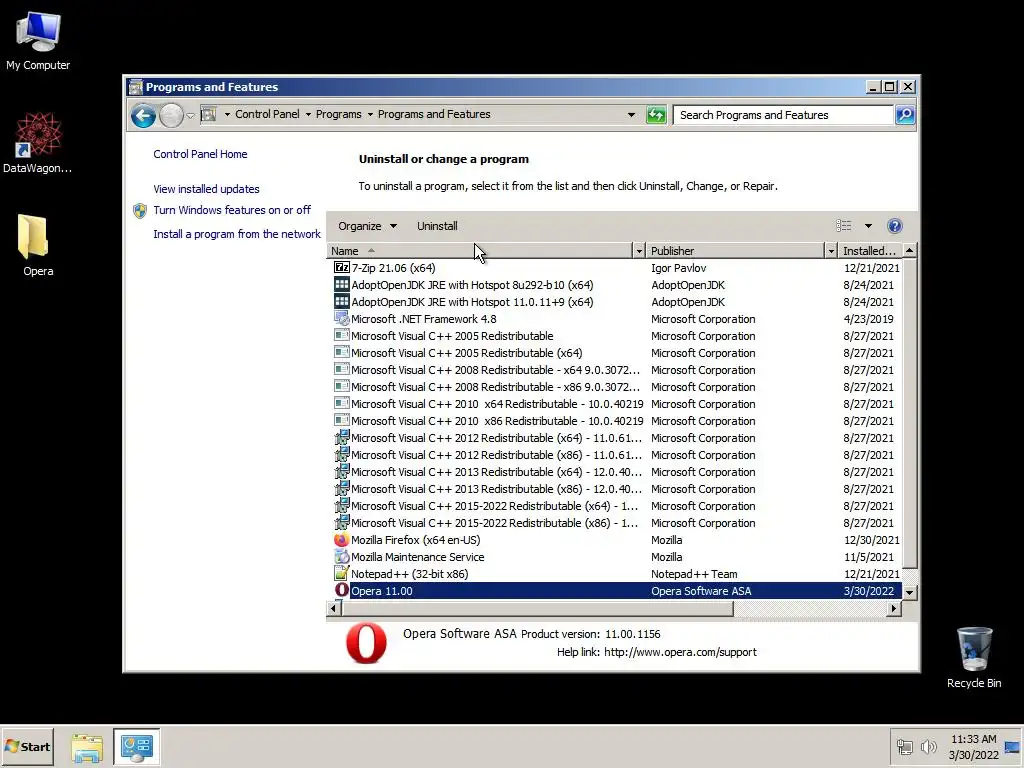Open the help question mark icon
1024x768 pixels.
tap(895, 226)
